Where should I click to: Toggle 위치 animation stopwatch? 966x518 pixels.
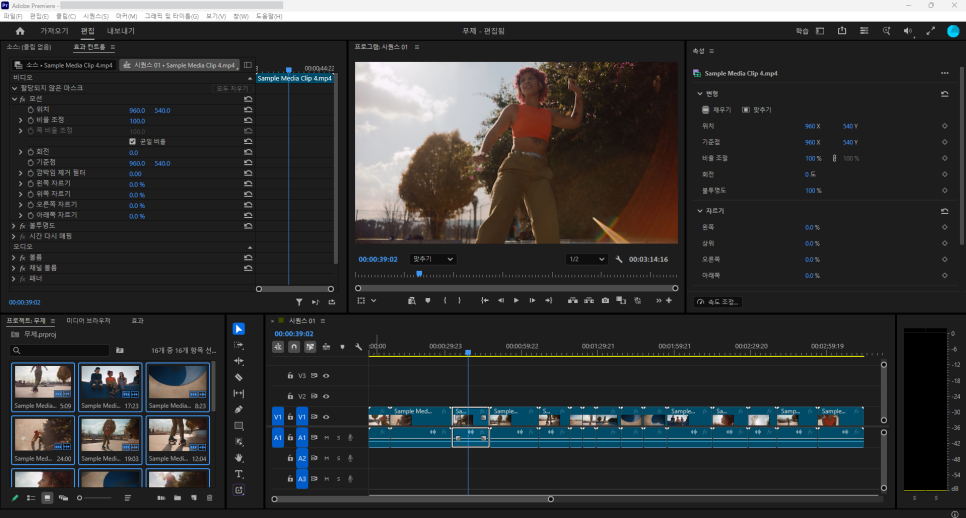pyautogui.click(x=30, y=110)
